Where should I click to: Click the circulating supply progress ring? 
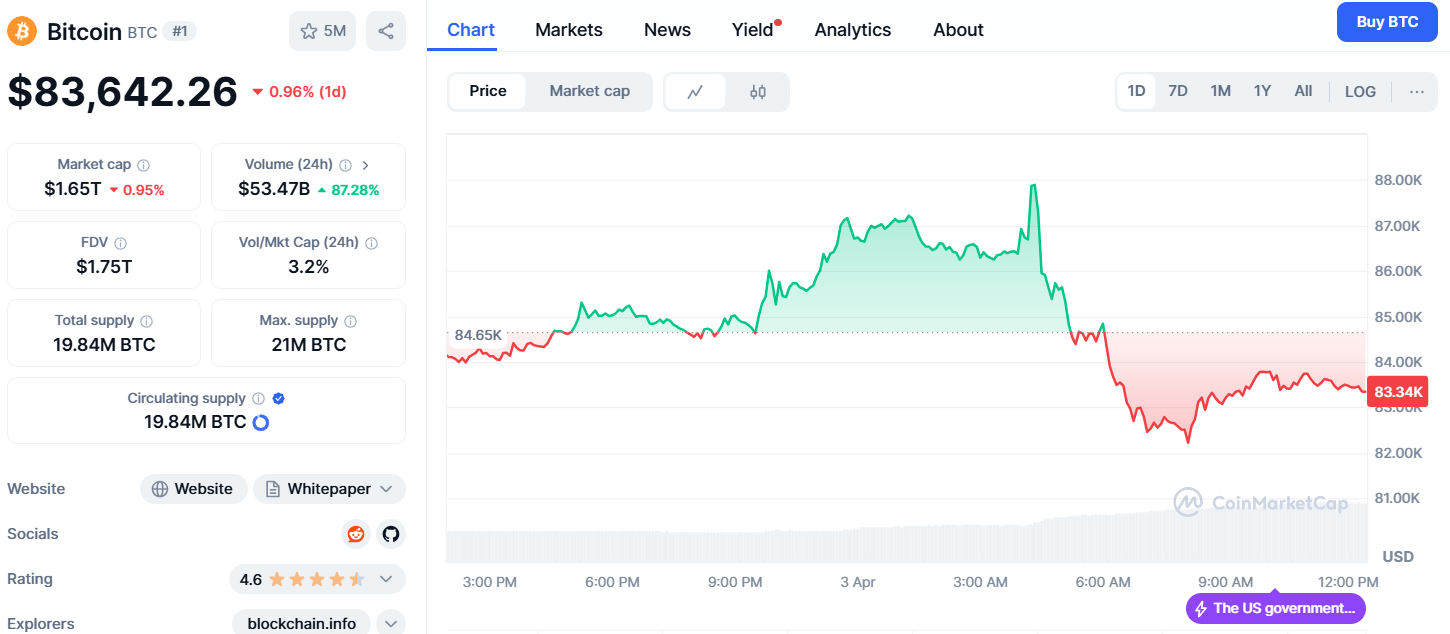261,422
